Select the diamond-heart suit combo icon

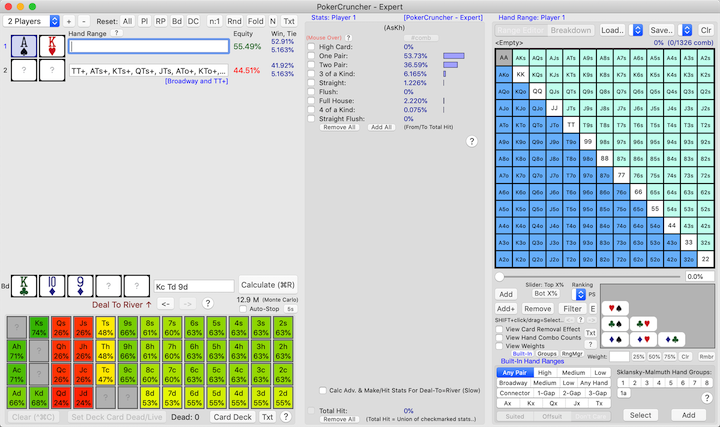click(x=643, y=340)
